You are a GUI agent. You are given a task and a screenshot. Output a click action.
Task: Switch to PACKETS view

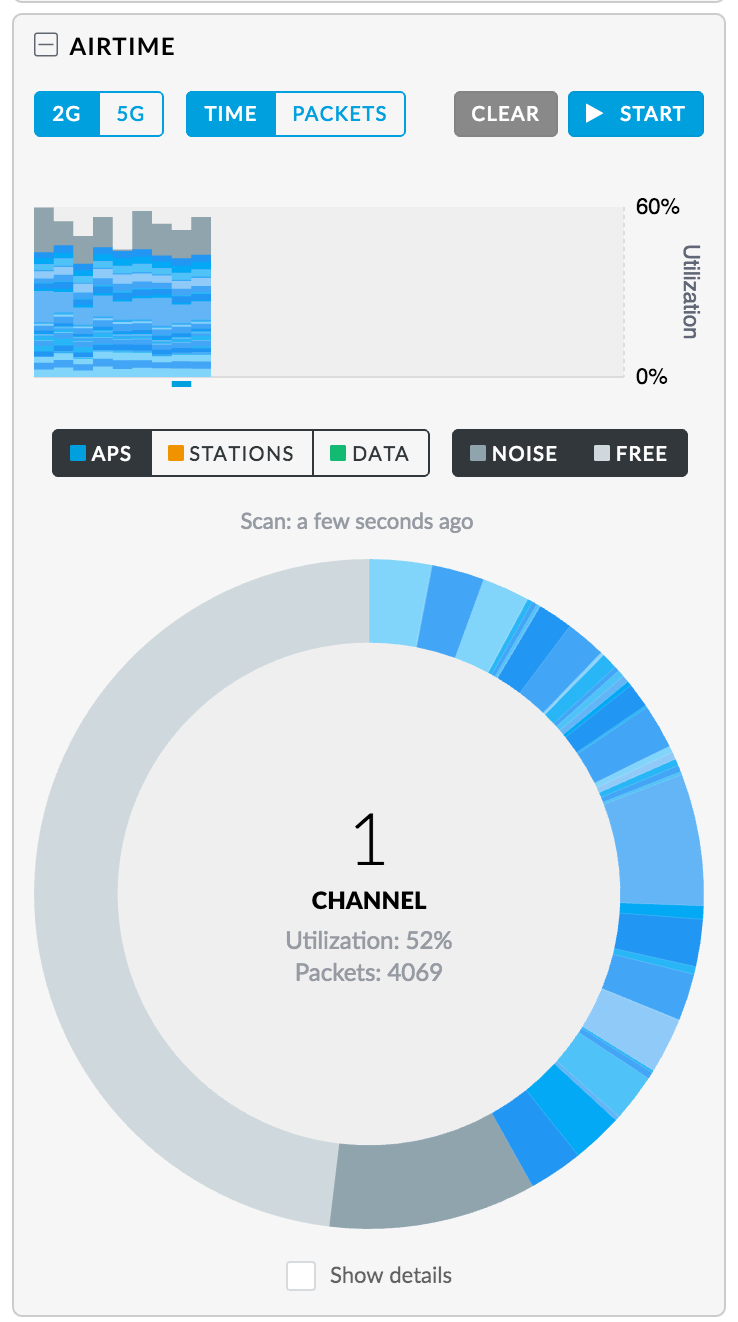(x=339, y=114)
